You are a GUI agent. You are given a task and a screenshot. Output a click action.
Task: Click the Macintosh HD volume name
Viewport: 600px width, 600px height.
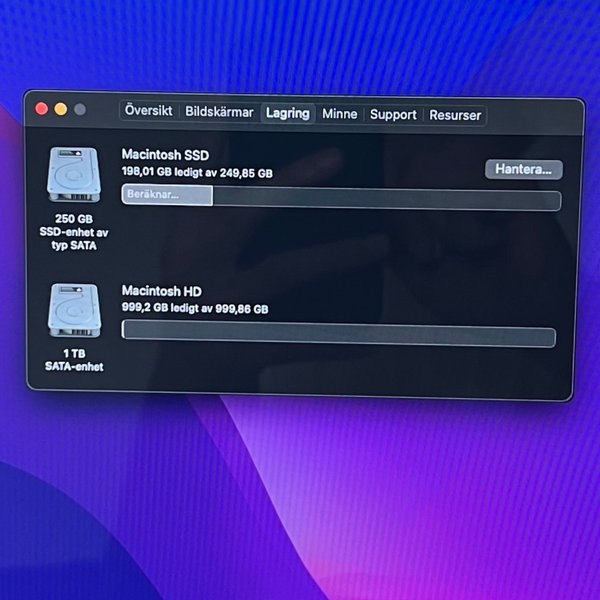[161, 291]
